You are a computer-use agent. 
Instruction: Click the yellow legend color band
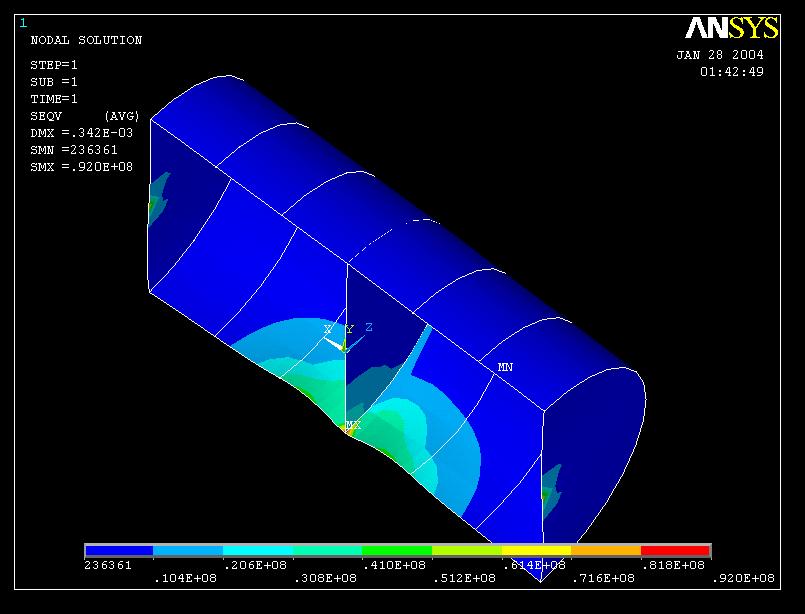pyautogui.click(x=536, y=550)
